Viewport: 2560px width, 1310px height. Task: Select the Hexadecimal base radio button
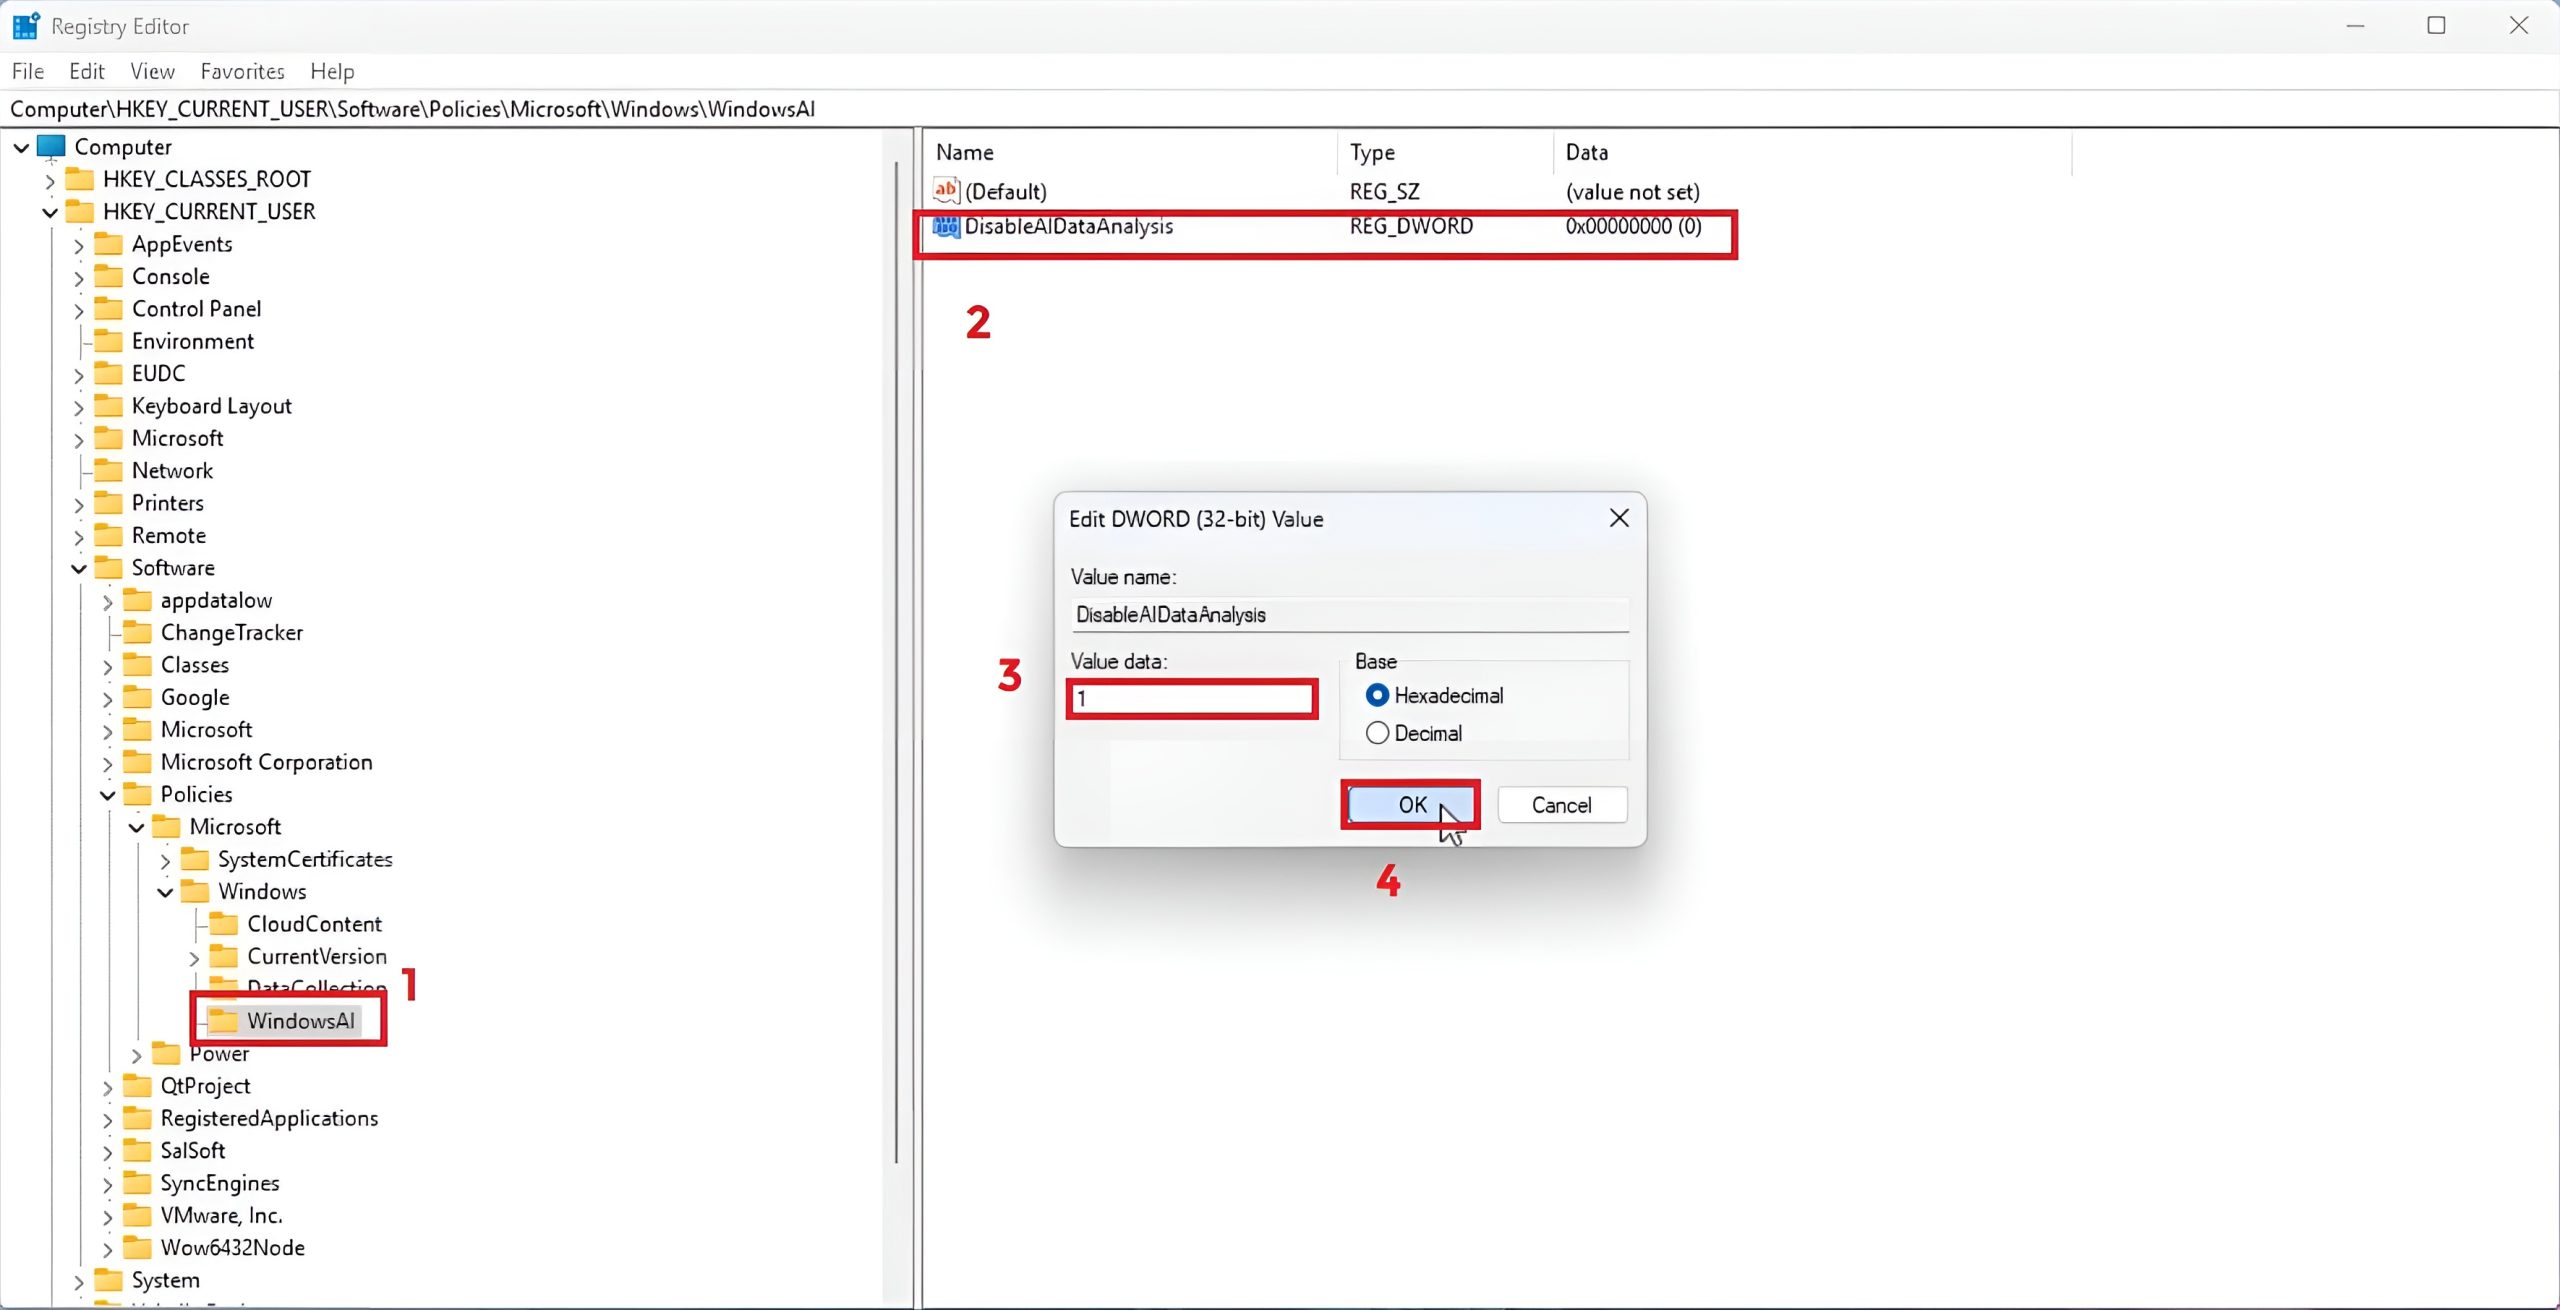[x=1377, y=695]
